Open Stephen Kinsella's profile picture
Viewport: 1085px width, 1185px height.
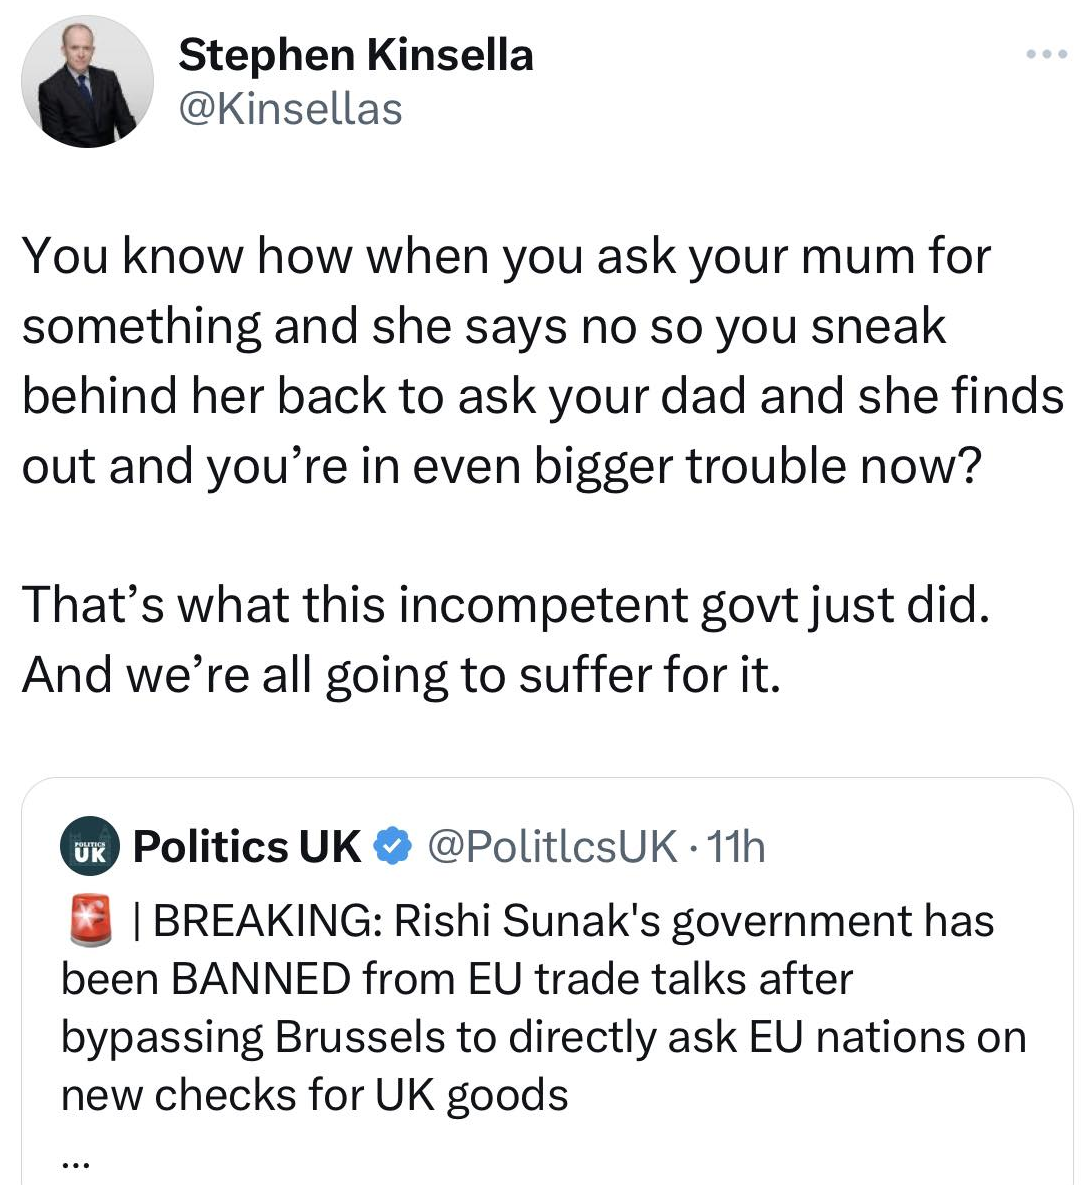click(x=87, y=81)
